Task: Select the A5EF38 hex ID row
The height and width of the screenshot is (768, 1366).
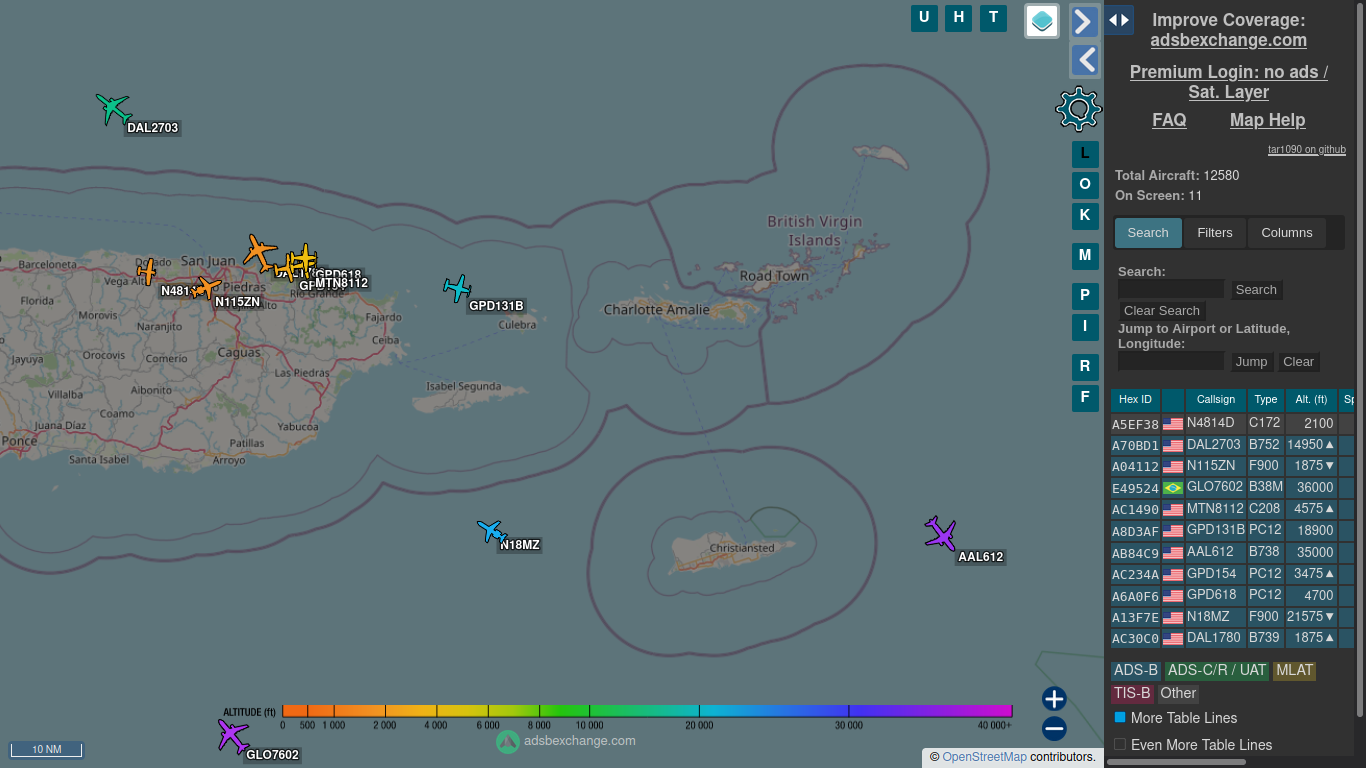Action: (x=1232, y=424)
